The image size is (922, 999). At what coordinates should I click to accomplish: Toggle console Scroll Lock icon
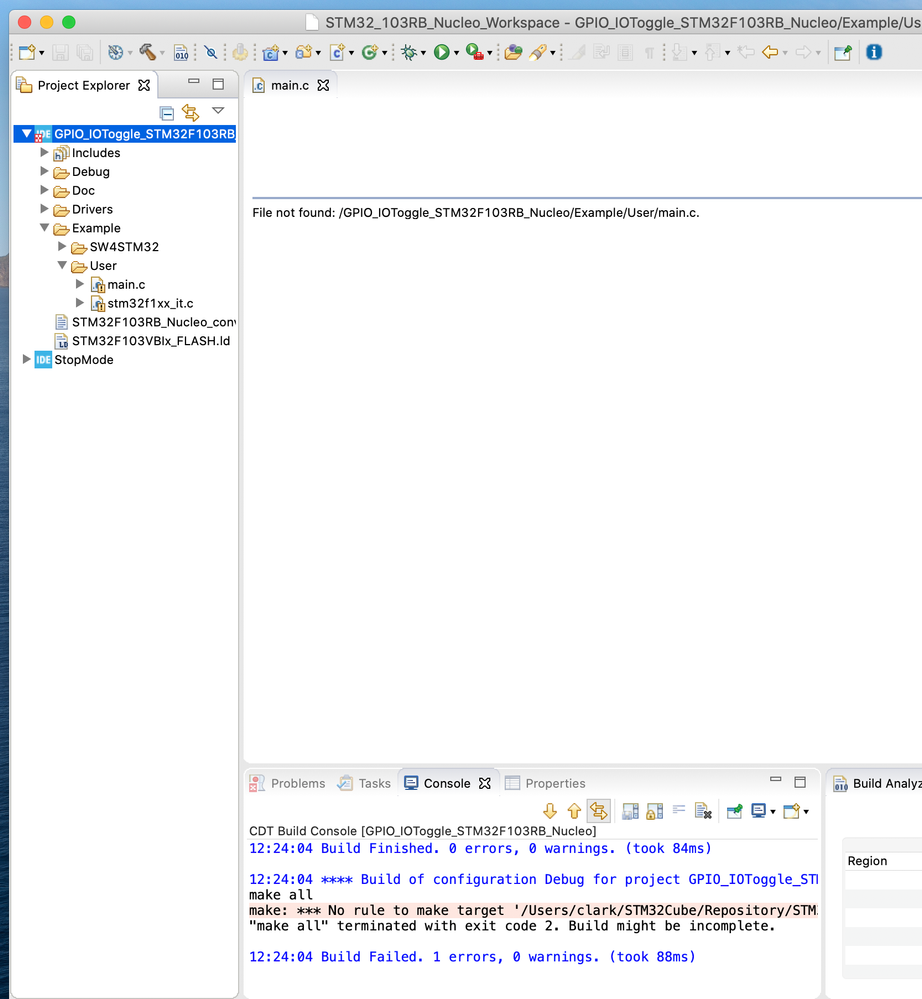pyautogui.click(x=654, y=811)
